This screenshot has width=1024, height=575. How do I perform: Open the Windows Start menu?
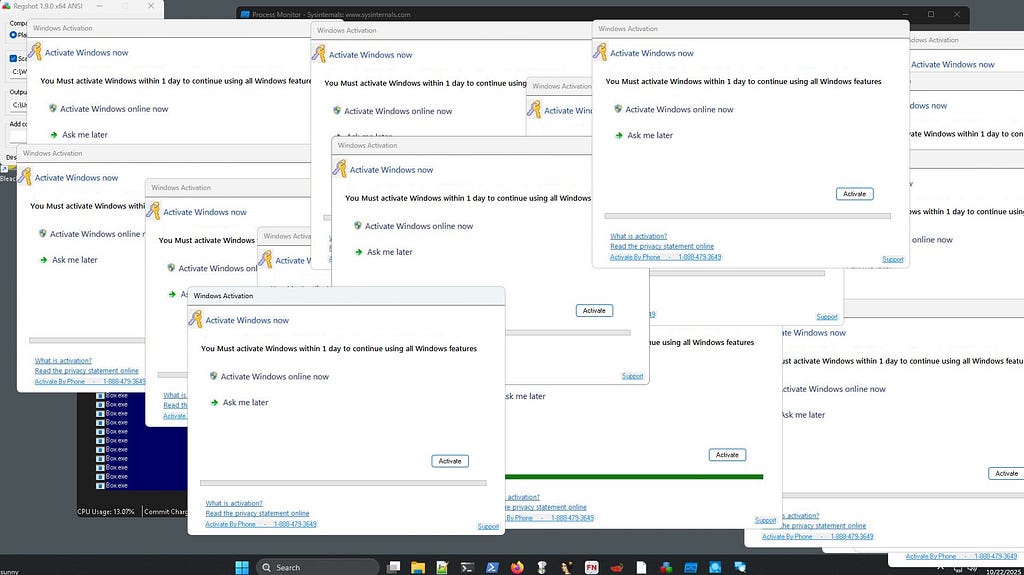242,567
